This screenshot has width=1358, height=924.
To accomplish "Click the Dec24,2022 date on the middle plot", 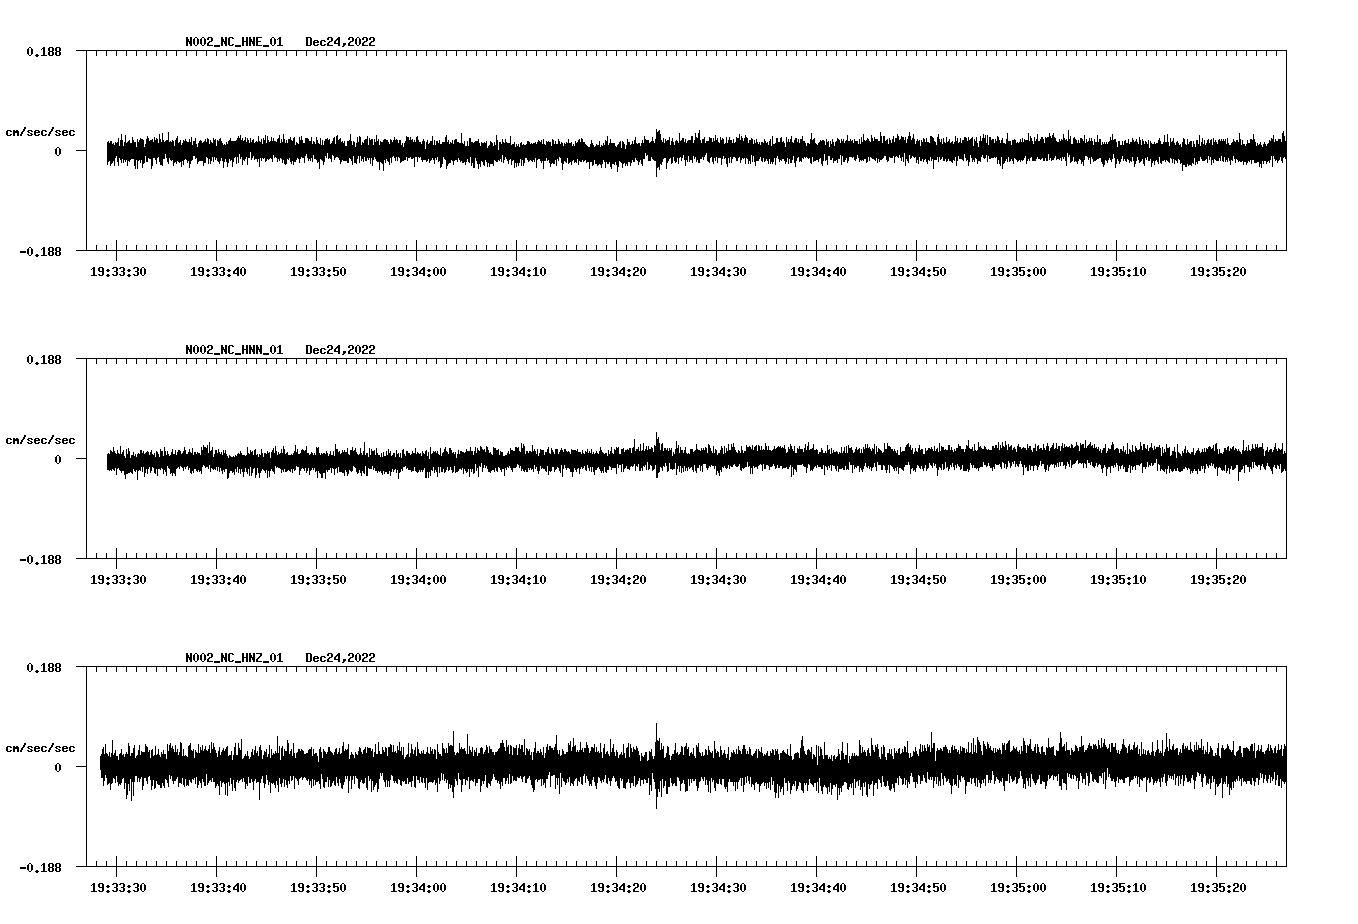I will [x=341, y=350].
